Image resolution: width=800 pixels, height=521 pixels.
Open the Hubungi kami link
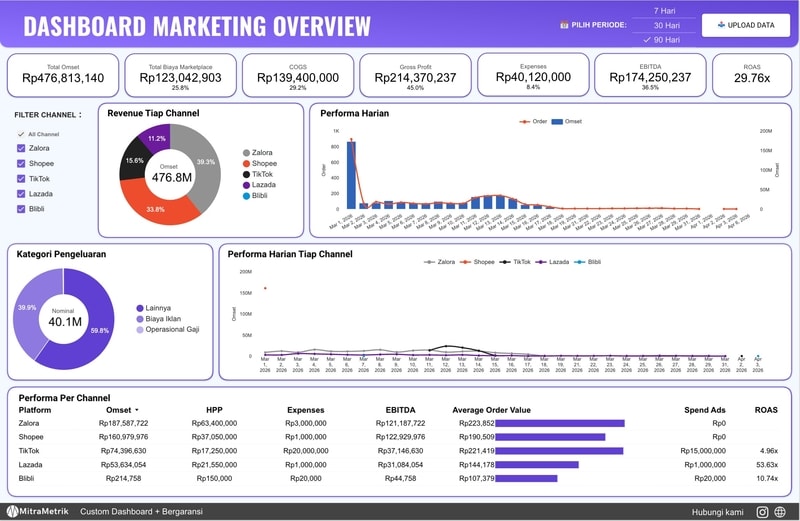point(718,512)
